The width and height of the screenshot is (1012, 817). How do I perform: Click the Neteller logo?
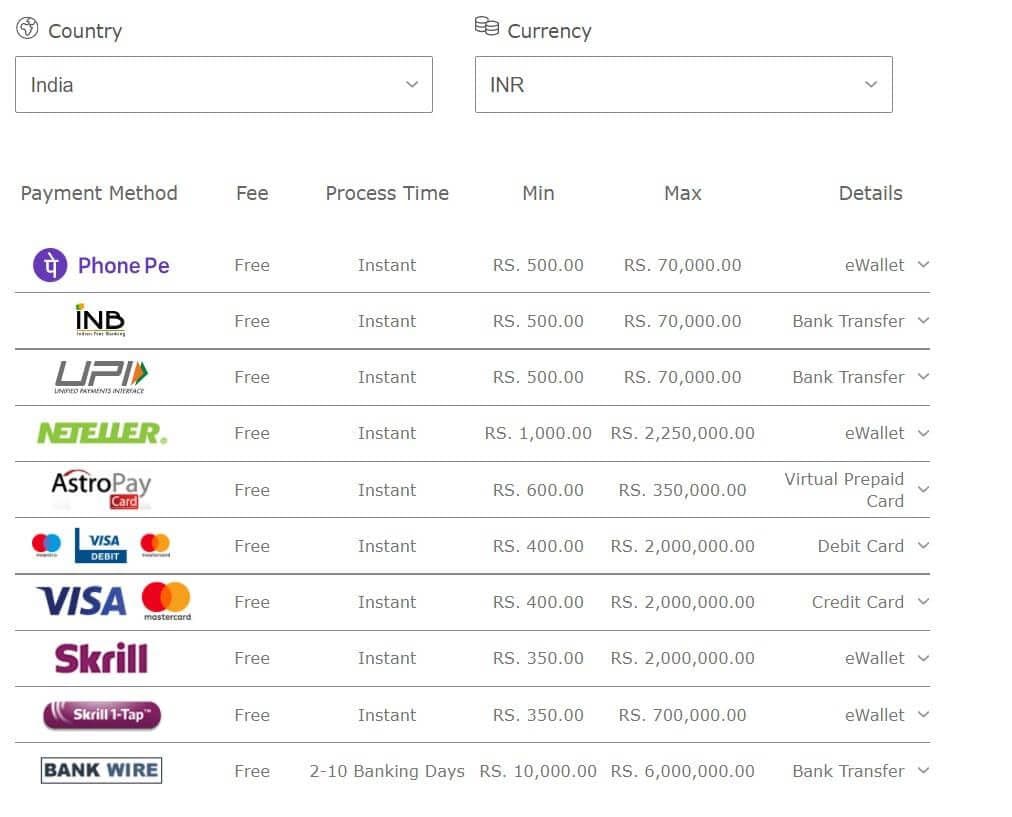coord(101,433)
